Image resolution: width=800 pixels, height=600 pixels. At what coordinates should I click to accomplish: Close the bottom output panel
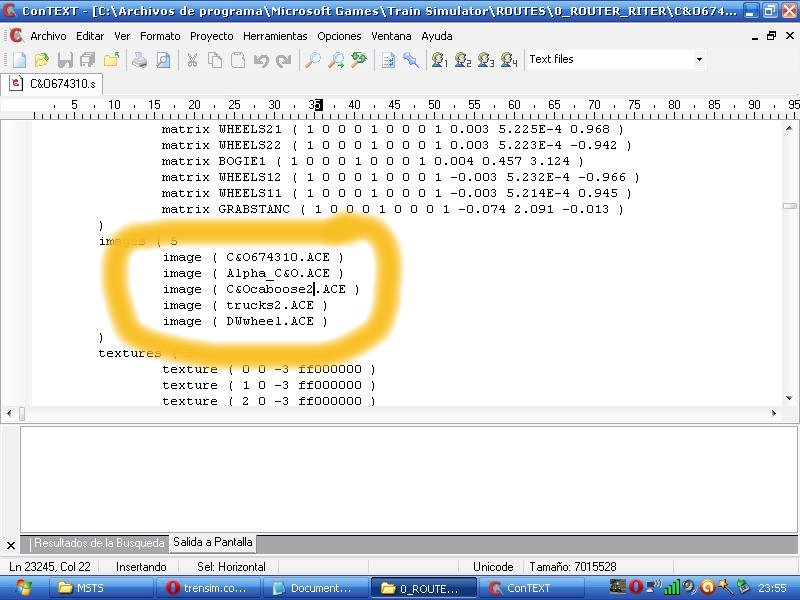click(x=11, y=545)
